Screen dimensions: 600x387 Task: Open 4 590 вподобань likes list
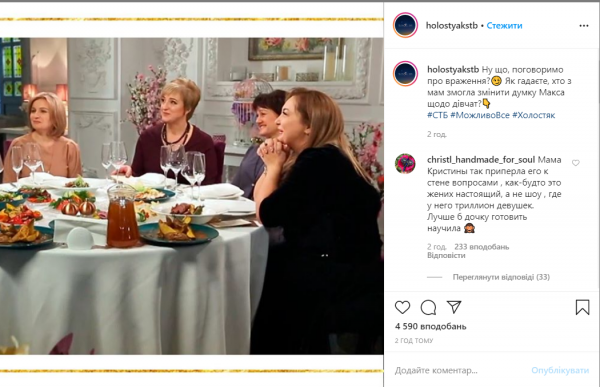(x=430, y=327)
